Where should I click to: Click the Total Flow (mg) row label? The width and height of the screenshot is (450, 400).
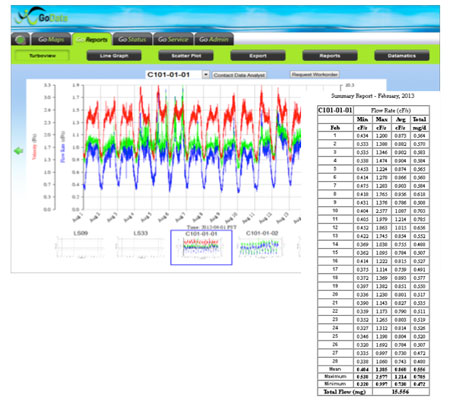345,392
